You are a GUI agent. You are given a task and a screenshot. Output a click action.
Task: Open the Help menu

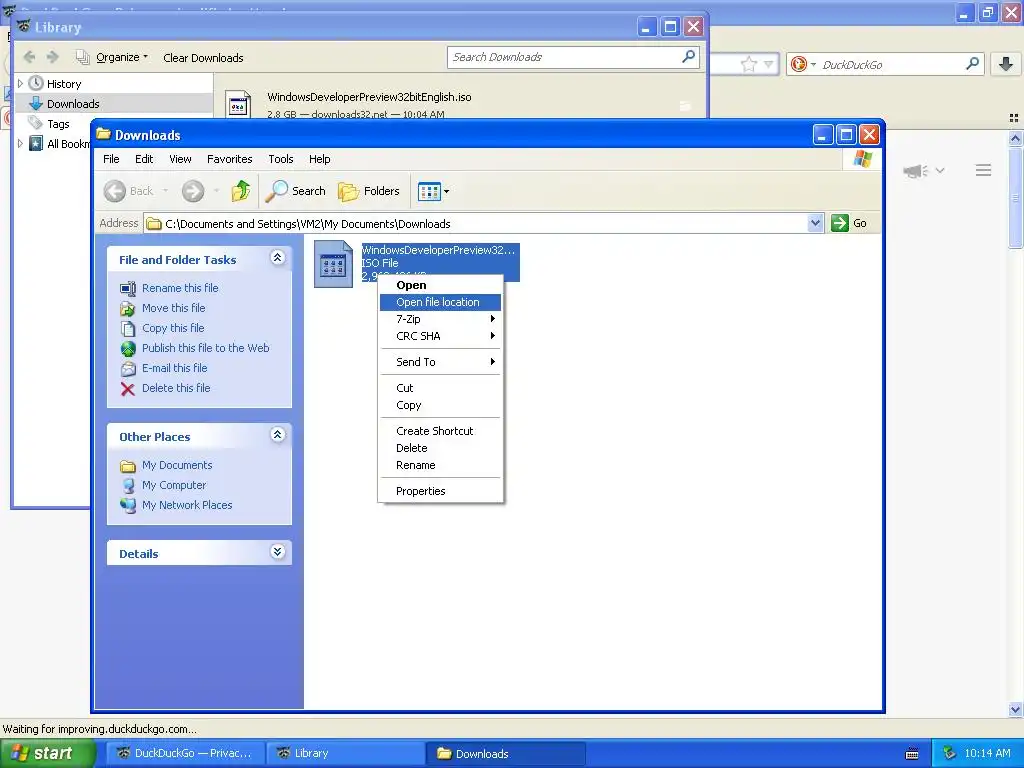tap(319, 159)
